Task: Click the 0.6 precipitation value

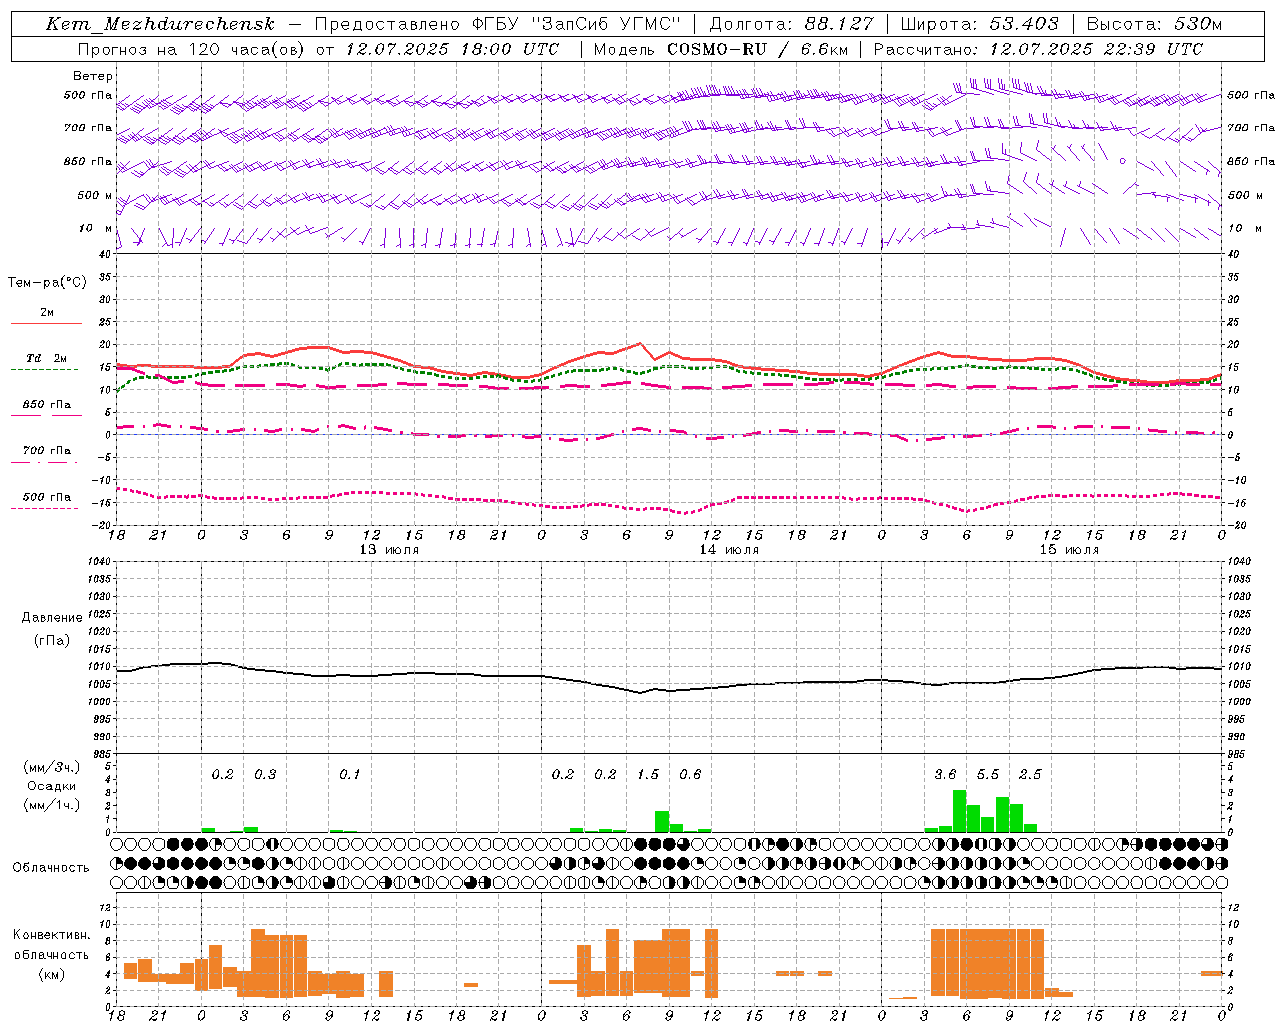Action: (x=690, y=774)
